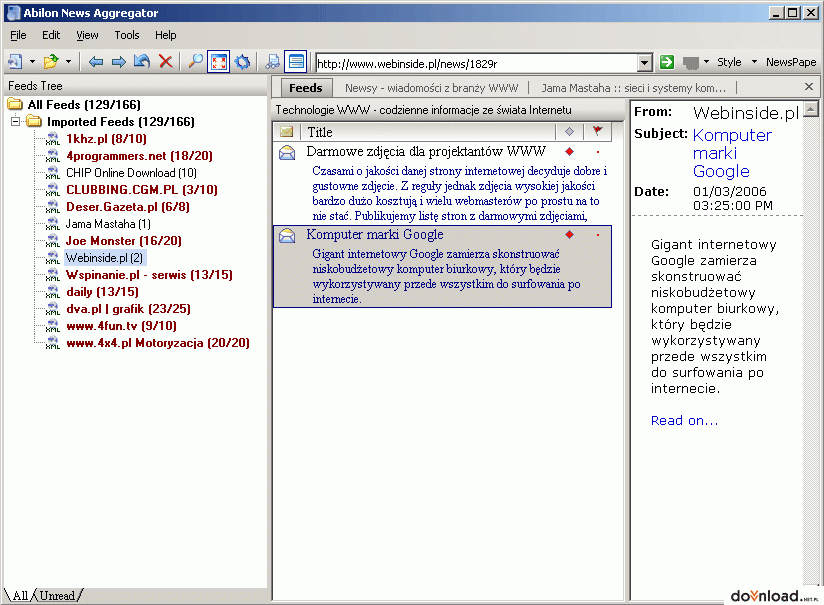Open the dropdown arrow after Style

click(x=755, y=62)
